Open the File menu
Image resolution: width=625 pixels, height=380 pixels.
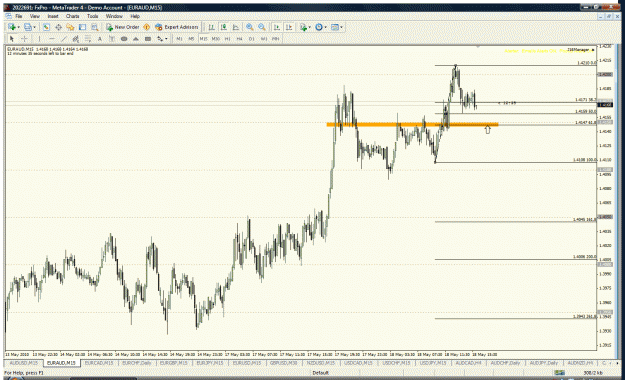click(19, 16)
